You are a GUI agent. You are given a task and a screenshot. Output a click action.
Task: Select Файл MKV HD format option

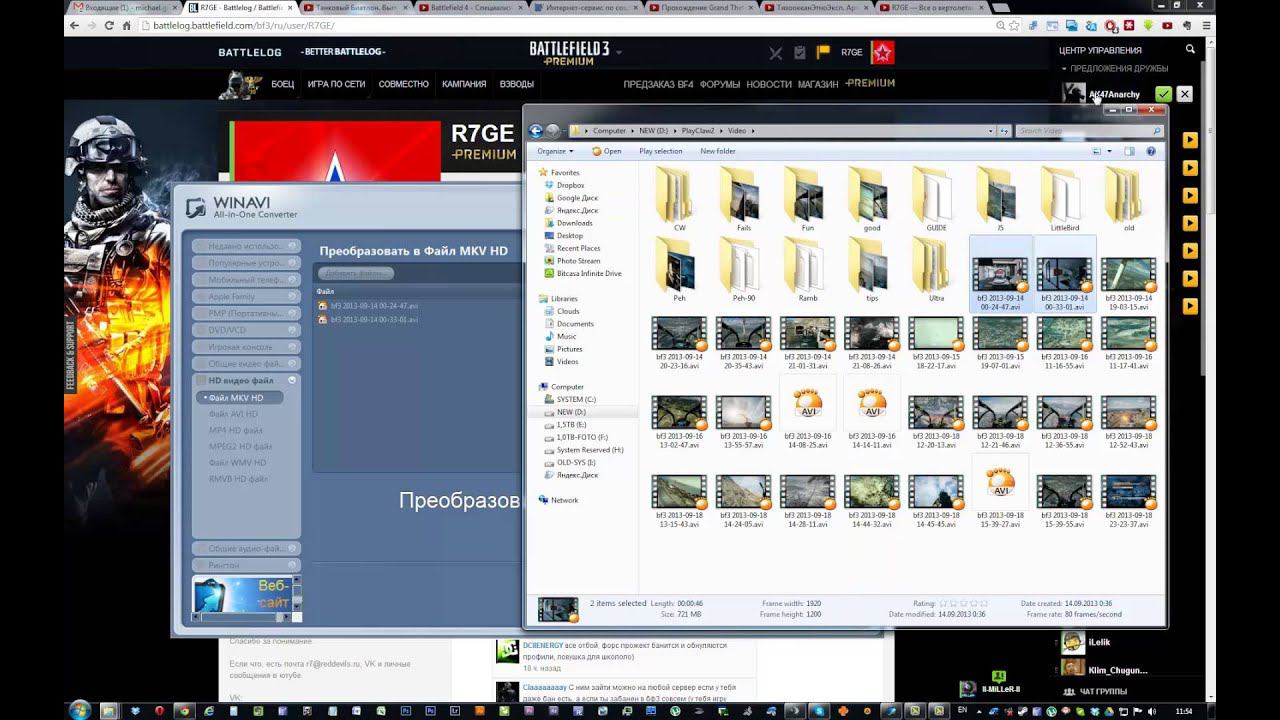pyautogui.click(x=240, y=398)
